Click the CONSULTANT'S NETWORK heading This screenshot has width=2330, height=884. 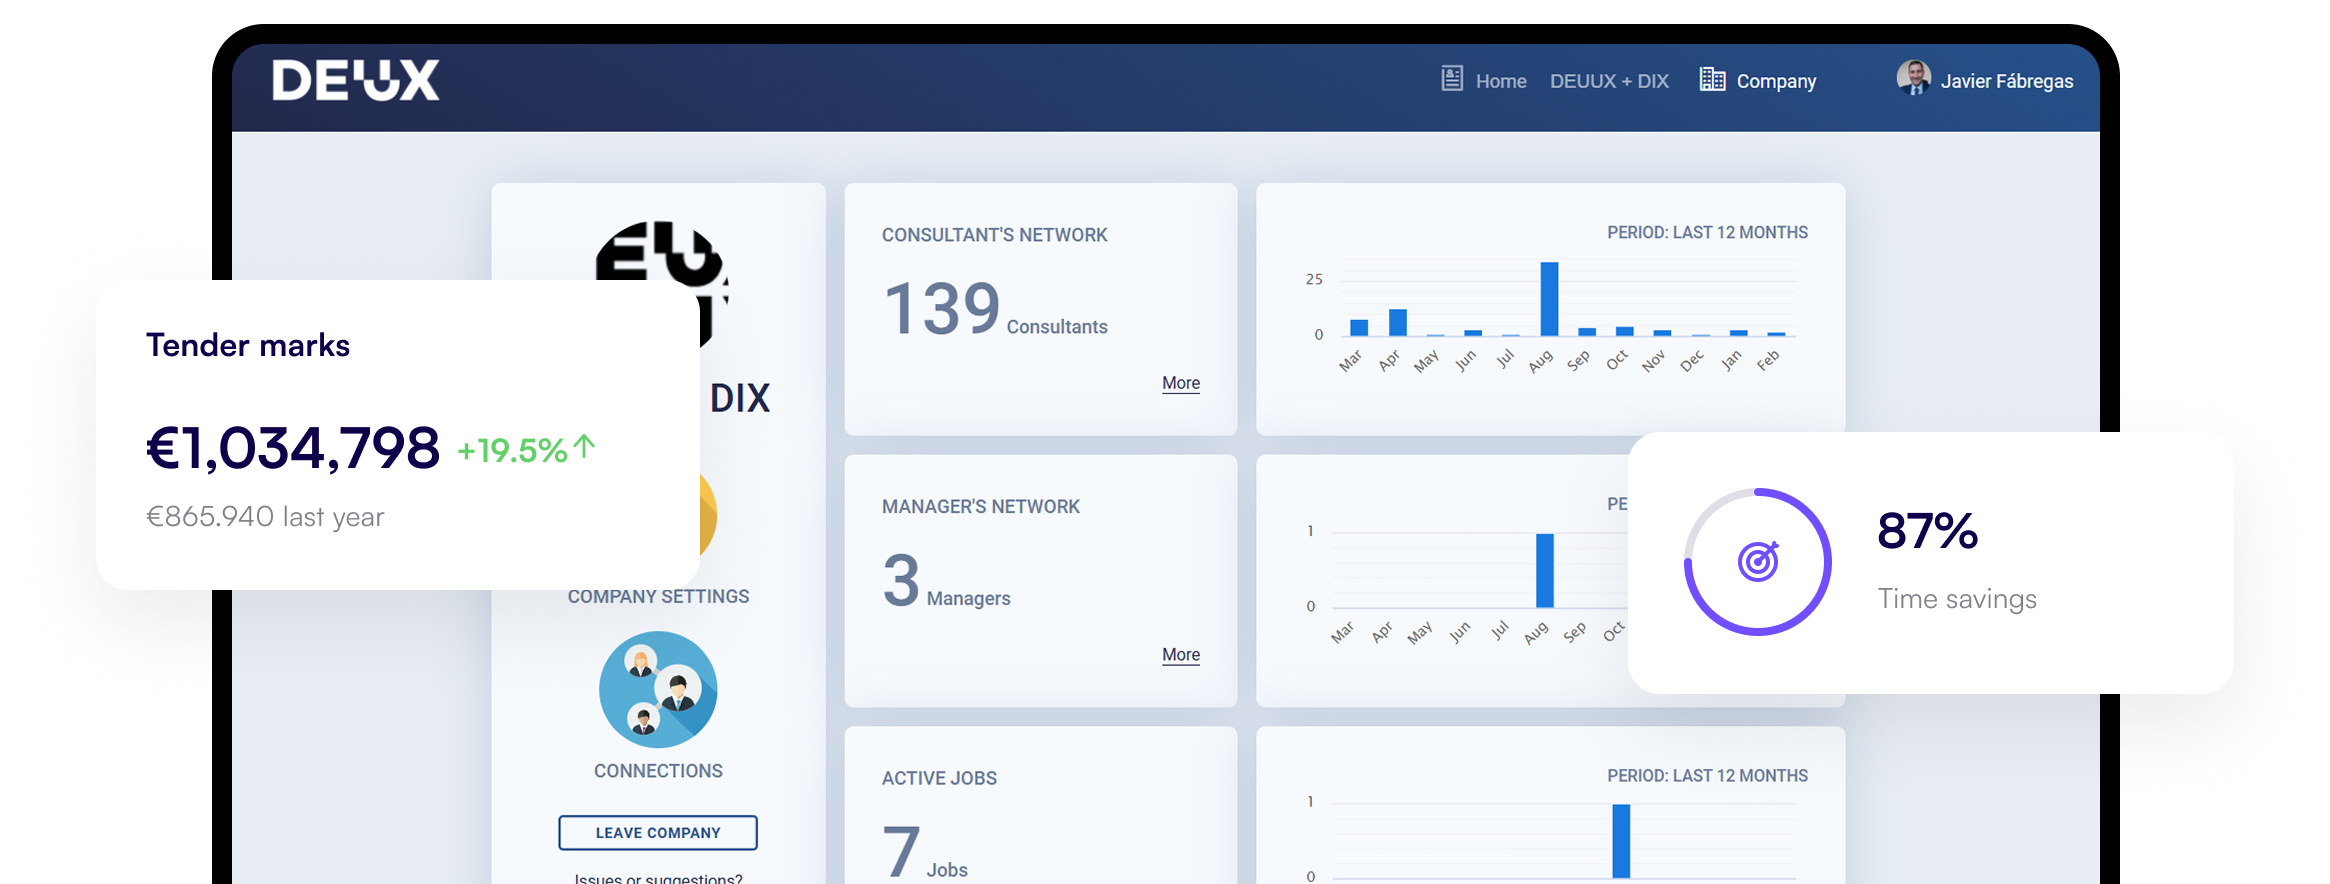click(x=995, y=235)
